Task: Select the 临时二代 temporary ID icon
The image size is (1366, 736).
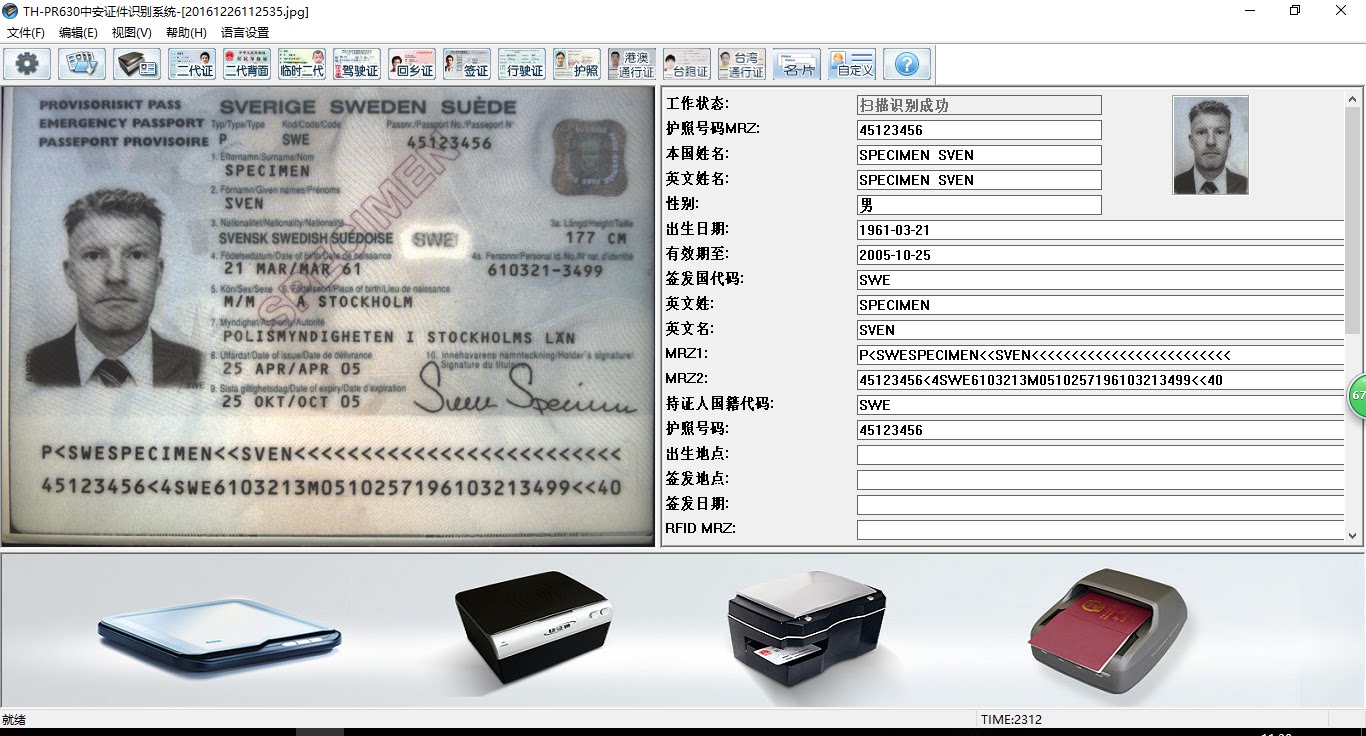Action: (302, 65)
